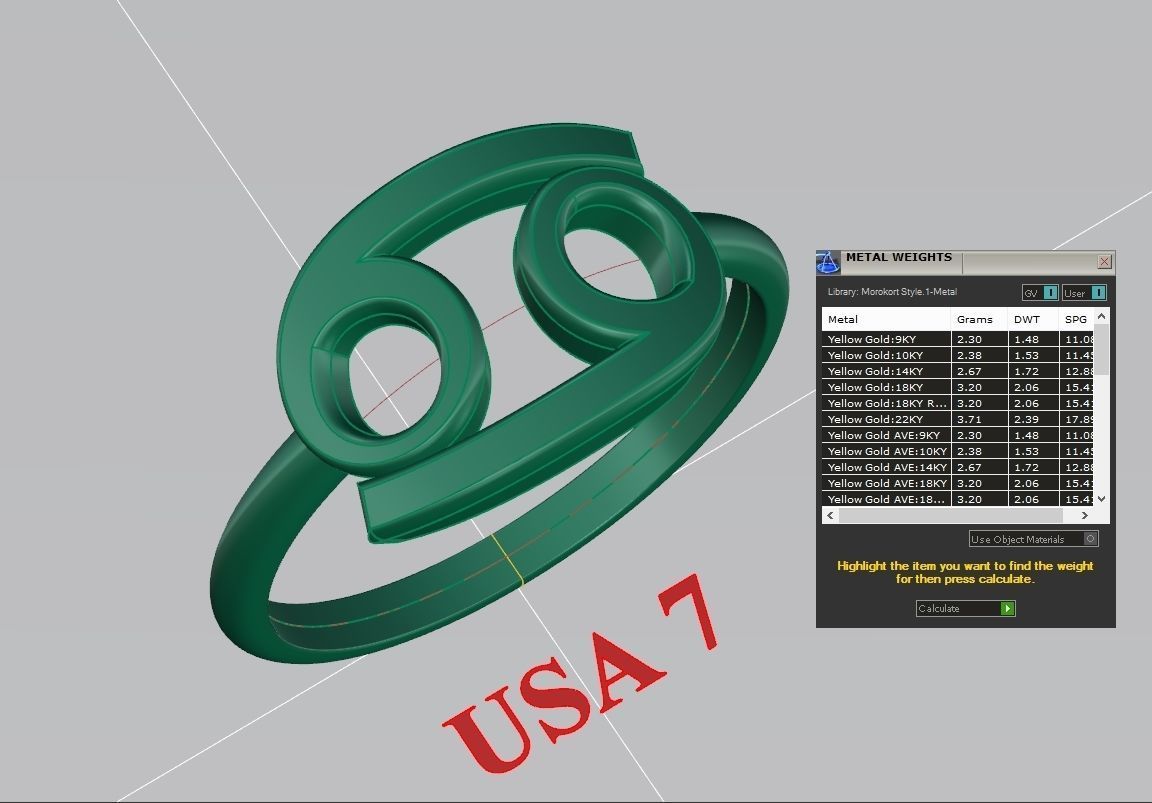Click scroll-down arrow of metals list
1152x803 pixels.
1101,499
